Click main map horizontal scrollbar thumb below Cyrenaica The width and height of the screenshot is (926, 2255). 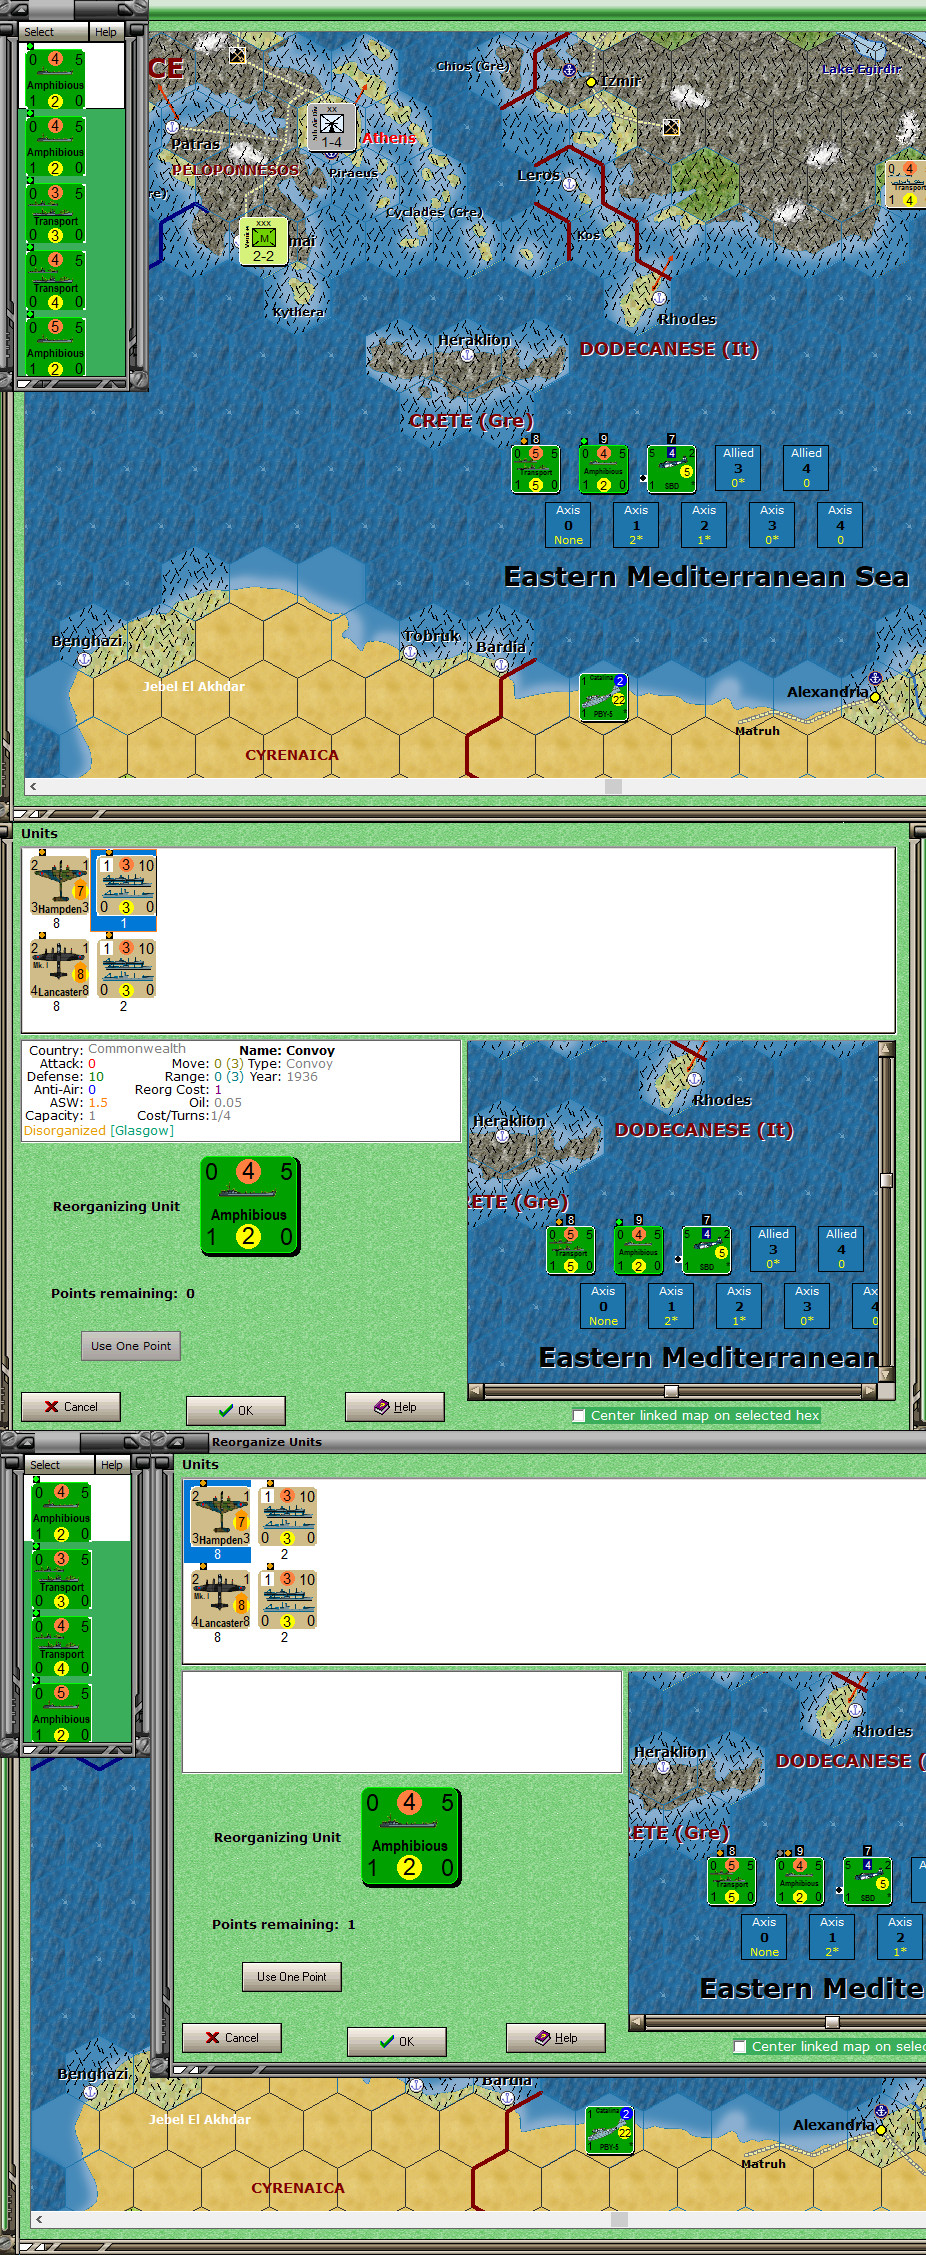tap(613, 786)
